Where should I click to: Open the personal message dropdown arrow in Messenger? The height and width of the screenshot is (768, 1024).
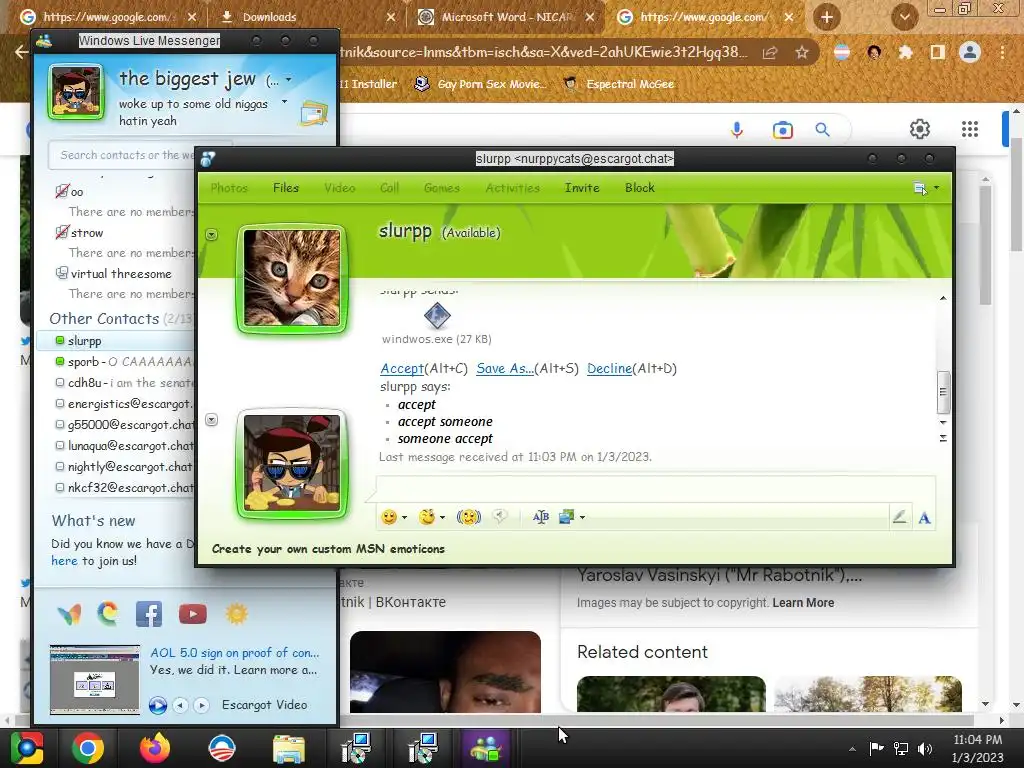tap(284, 102)
